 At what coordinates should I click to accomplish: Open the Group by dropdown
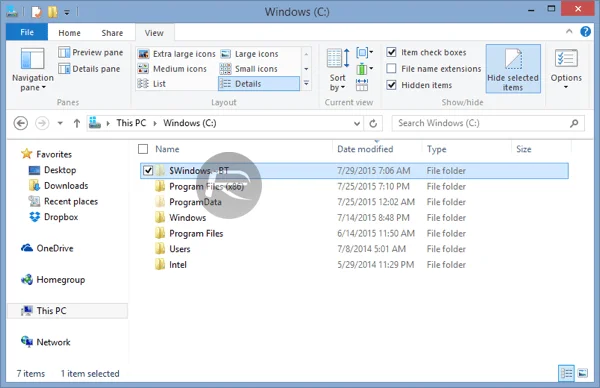coord(364,52)
